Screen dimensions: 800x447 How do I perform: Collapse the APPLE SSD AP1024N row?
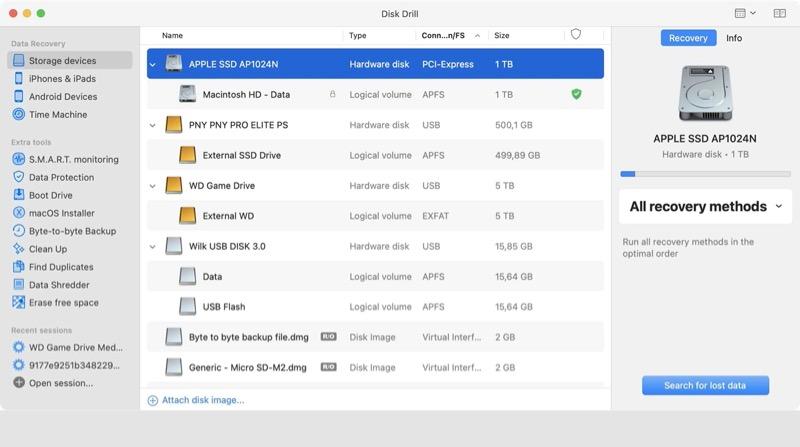(153, 64)
